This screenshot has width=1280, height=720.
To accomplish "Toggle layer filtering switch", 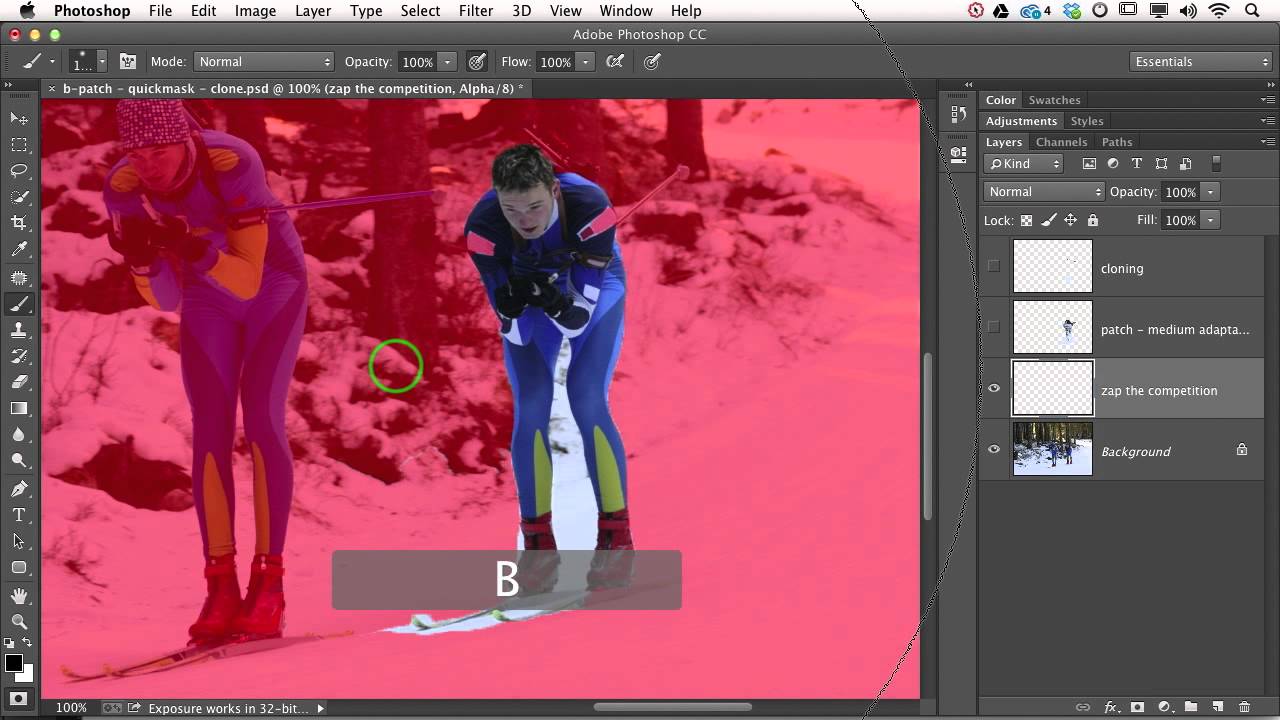I will (1216, 163).
